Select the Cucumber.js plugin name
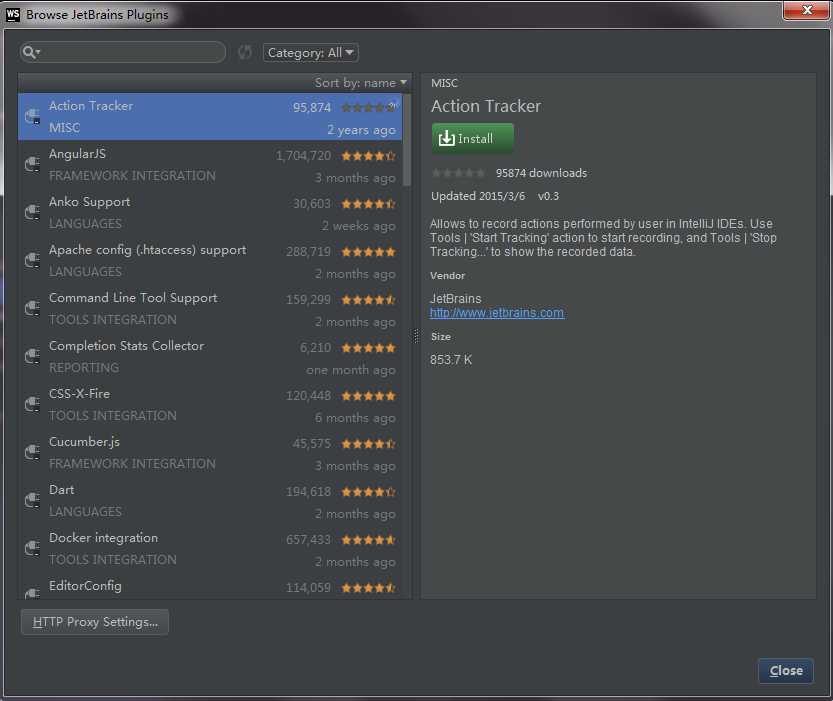This screenshot has height=701, width=833. [84, 442]
